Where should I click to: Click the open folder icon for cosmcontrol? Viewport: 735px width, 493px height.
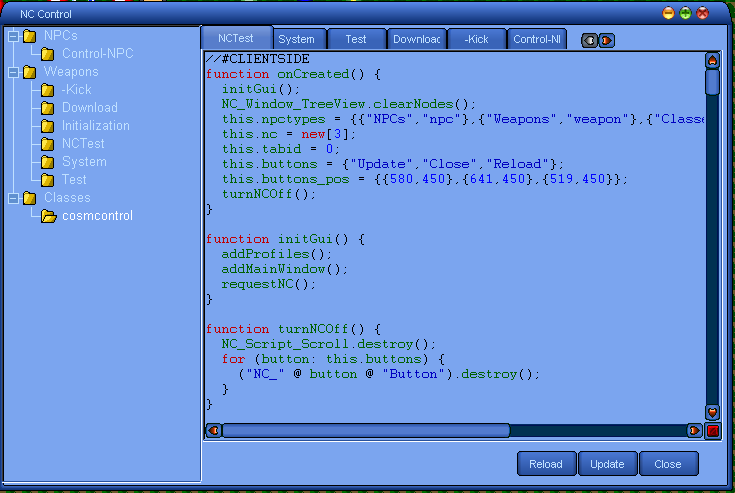click(x=48, y=216)
